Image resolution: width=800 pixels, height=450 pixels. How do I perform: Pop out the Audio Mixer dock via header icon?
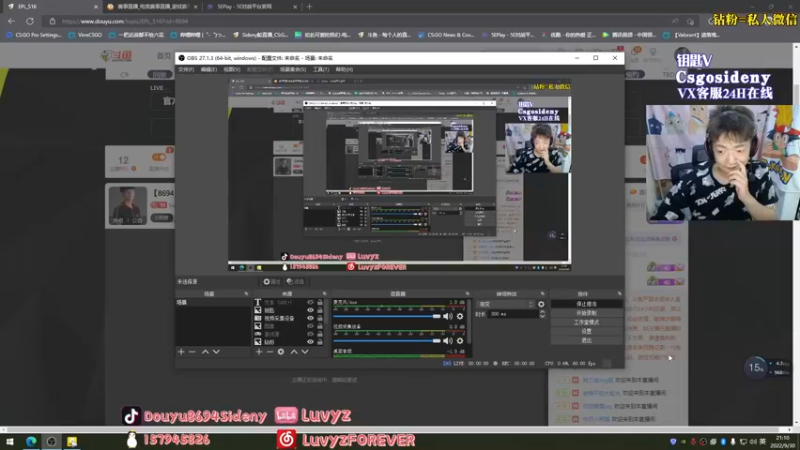pos(467,294)
